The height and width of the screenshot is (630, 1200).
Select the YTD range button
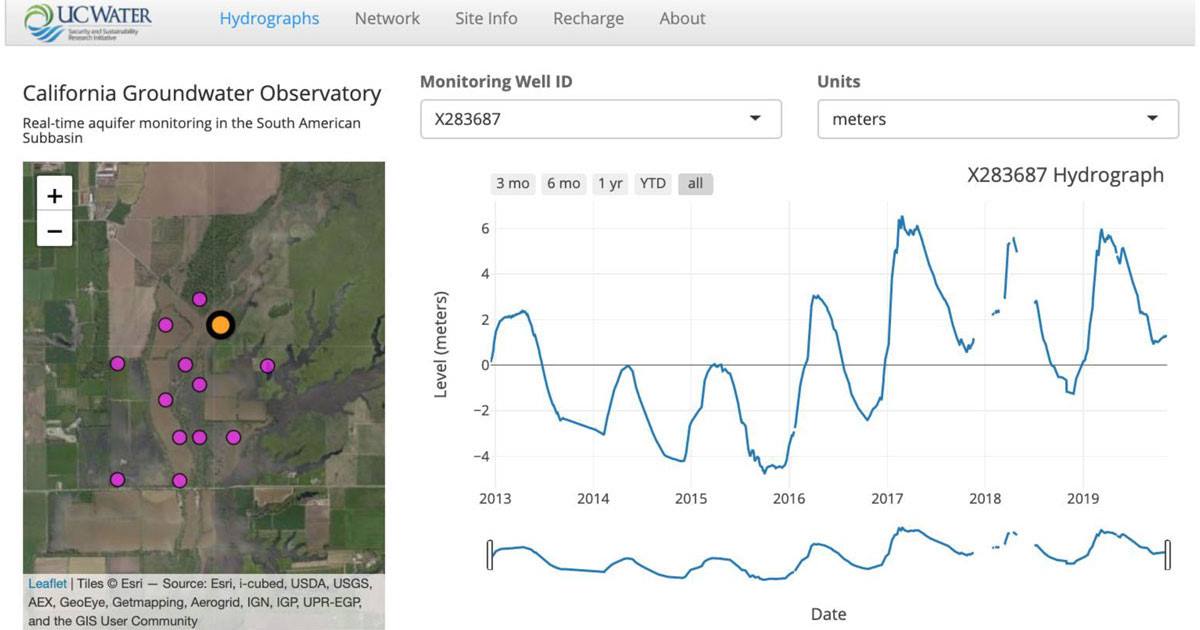click(x=653, y=184)
